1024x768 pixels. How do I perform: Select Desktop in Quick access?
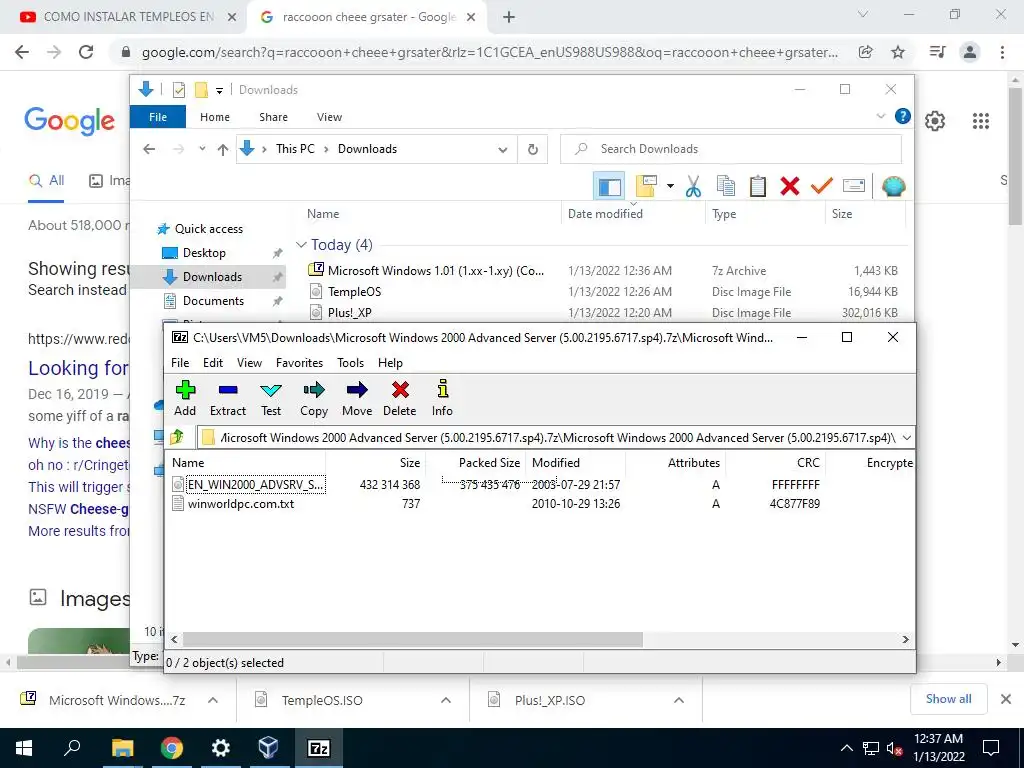pyautogui.click(x=204, y=253)
